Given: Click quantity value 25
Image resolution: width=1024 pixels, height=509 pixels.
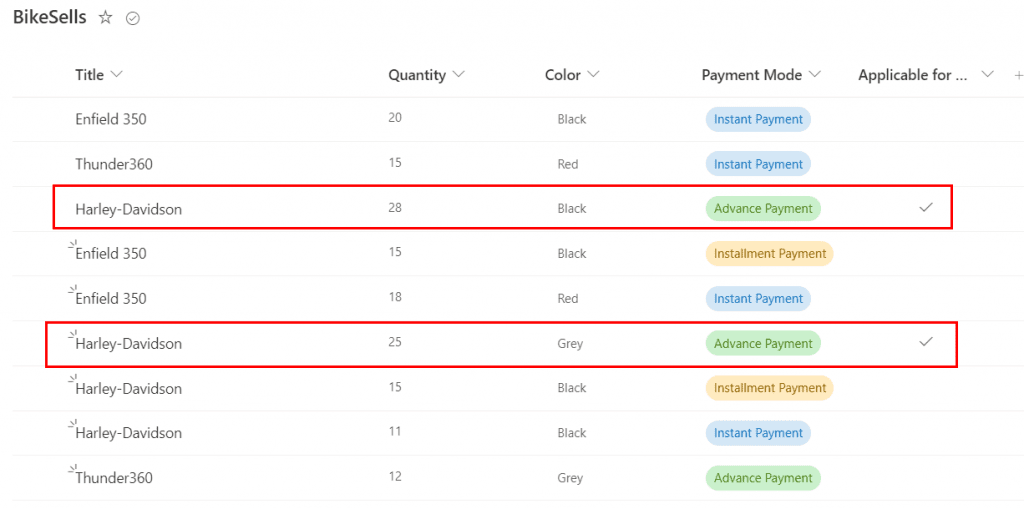Looking at the screenshot, I should 394,342.
